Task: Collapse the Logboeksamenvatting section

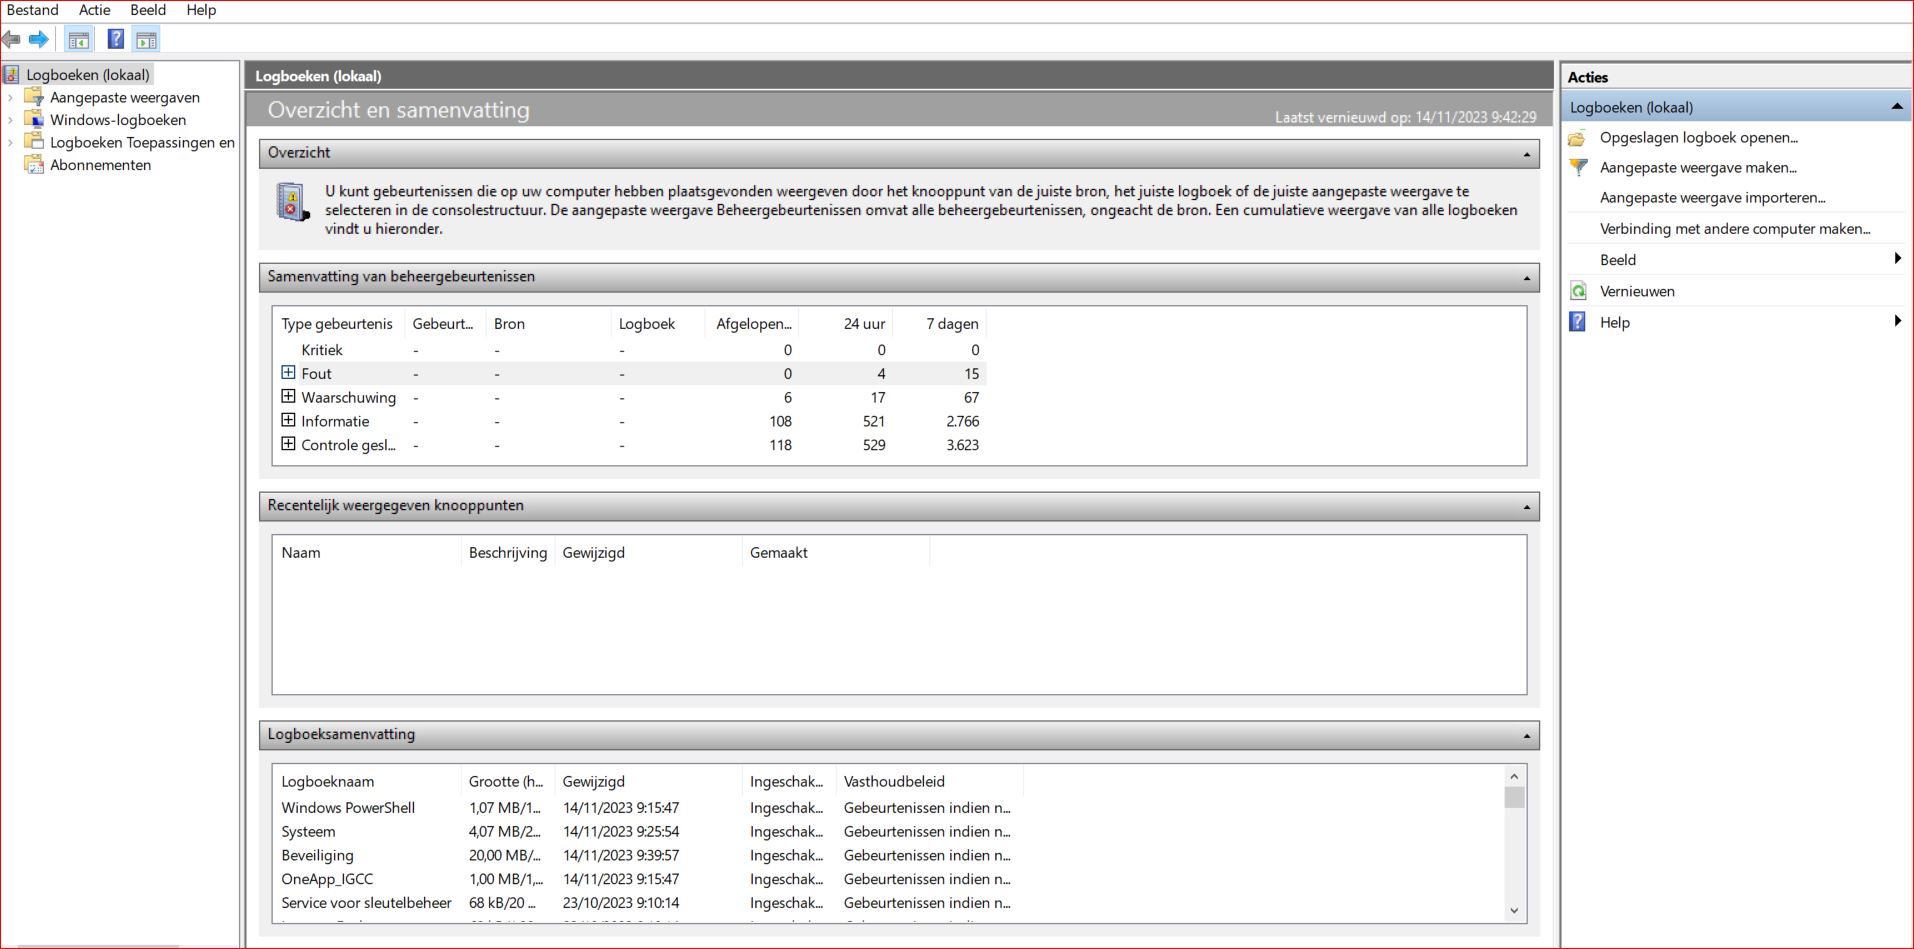Action: tap(1526, 736)
